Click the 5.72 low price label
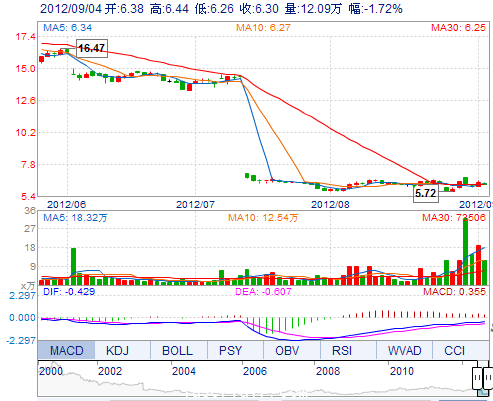This screenshot has height=401, width=493. tap(426, 193)
